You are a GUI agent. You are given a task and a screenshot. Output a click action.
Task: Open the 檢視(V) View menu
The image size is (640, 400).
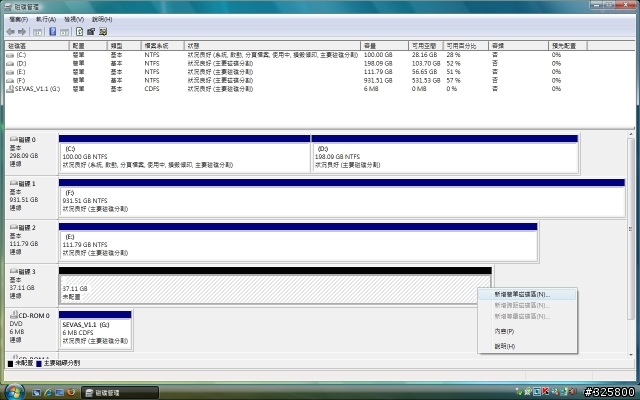pos(74,19)
